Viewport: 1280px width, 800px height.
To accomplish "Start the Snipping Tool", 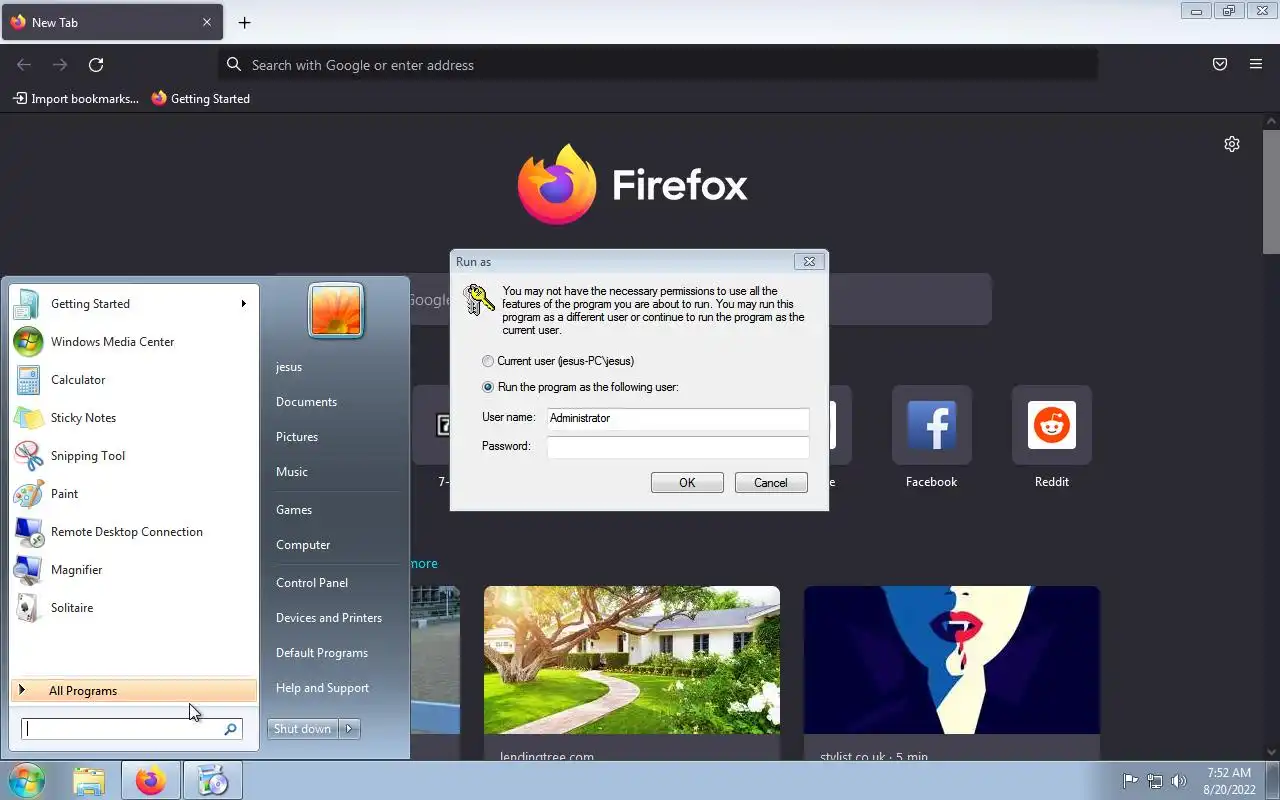I will (133, 456).
